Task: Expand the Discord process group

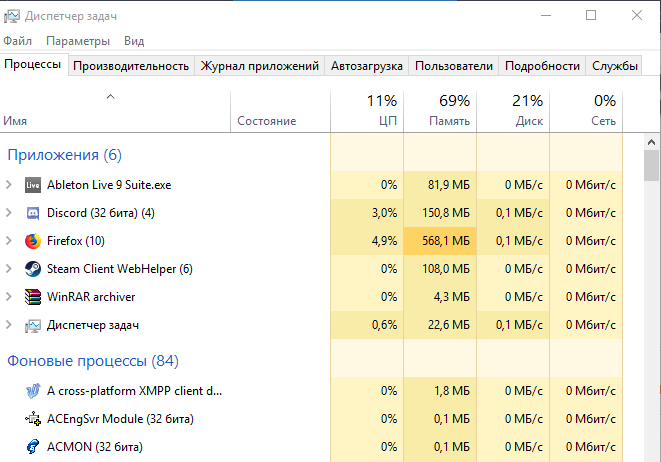Action: pyautogui.click(x=9, y=213)
